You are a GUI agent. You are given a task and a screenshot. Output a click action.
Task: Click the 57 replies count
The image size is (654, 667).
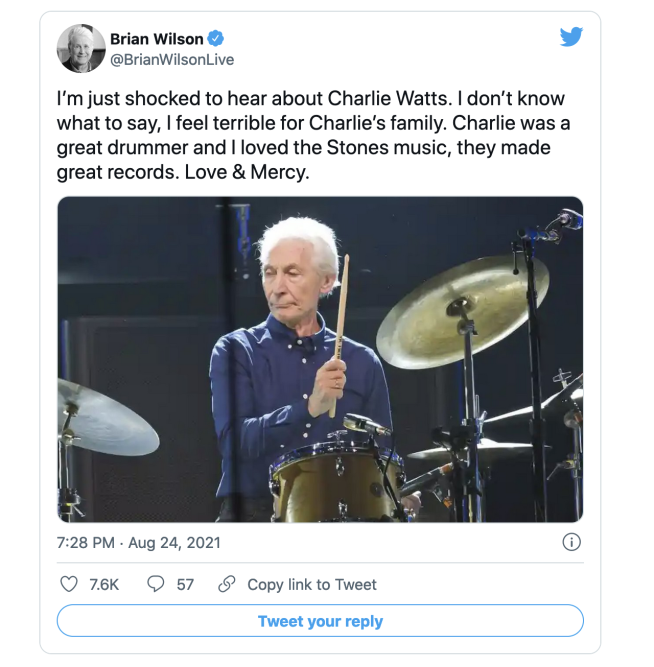tap(185, 584)
